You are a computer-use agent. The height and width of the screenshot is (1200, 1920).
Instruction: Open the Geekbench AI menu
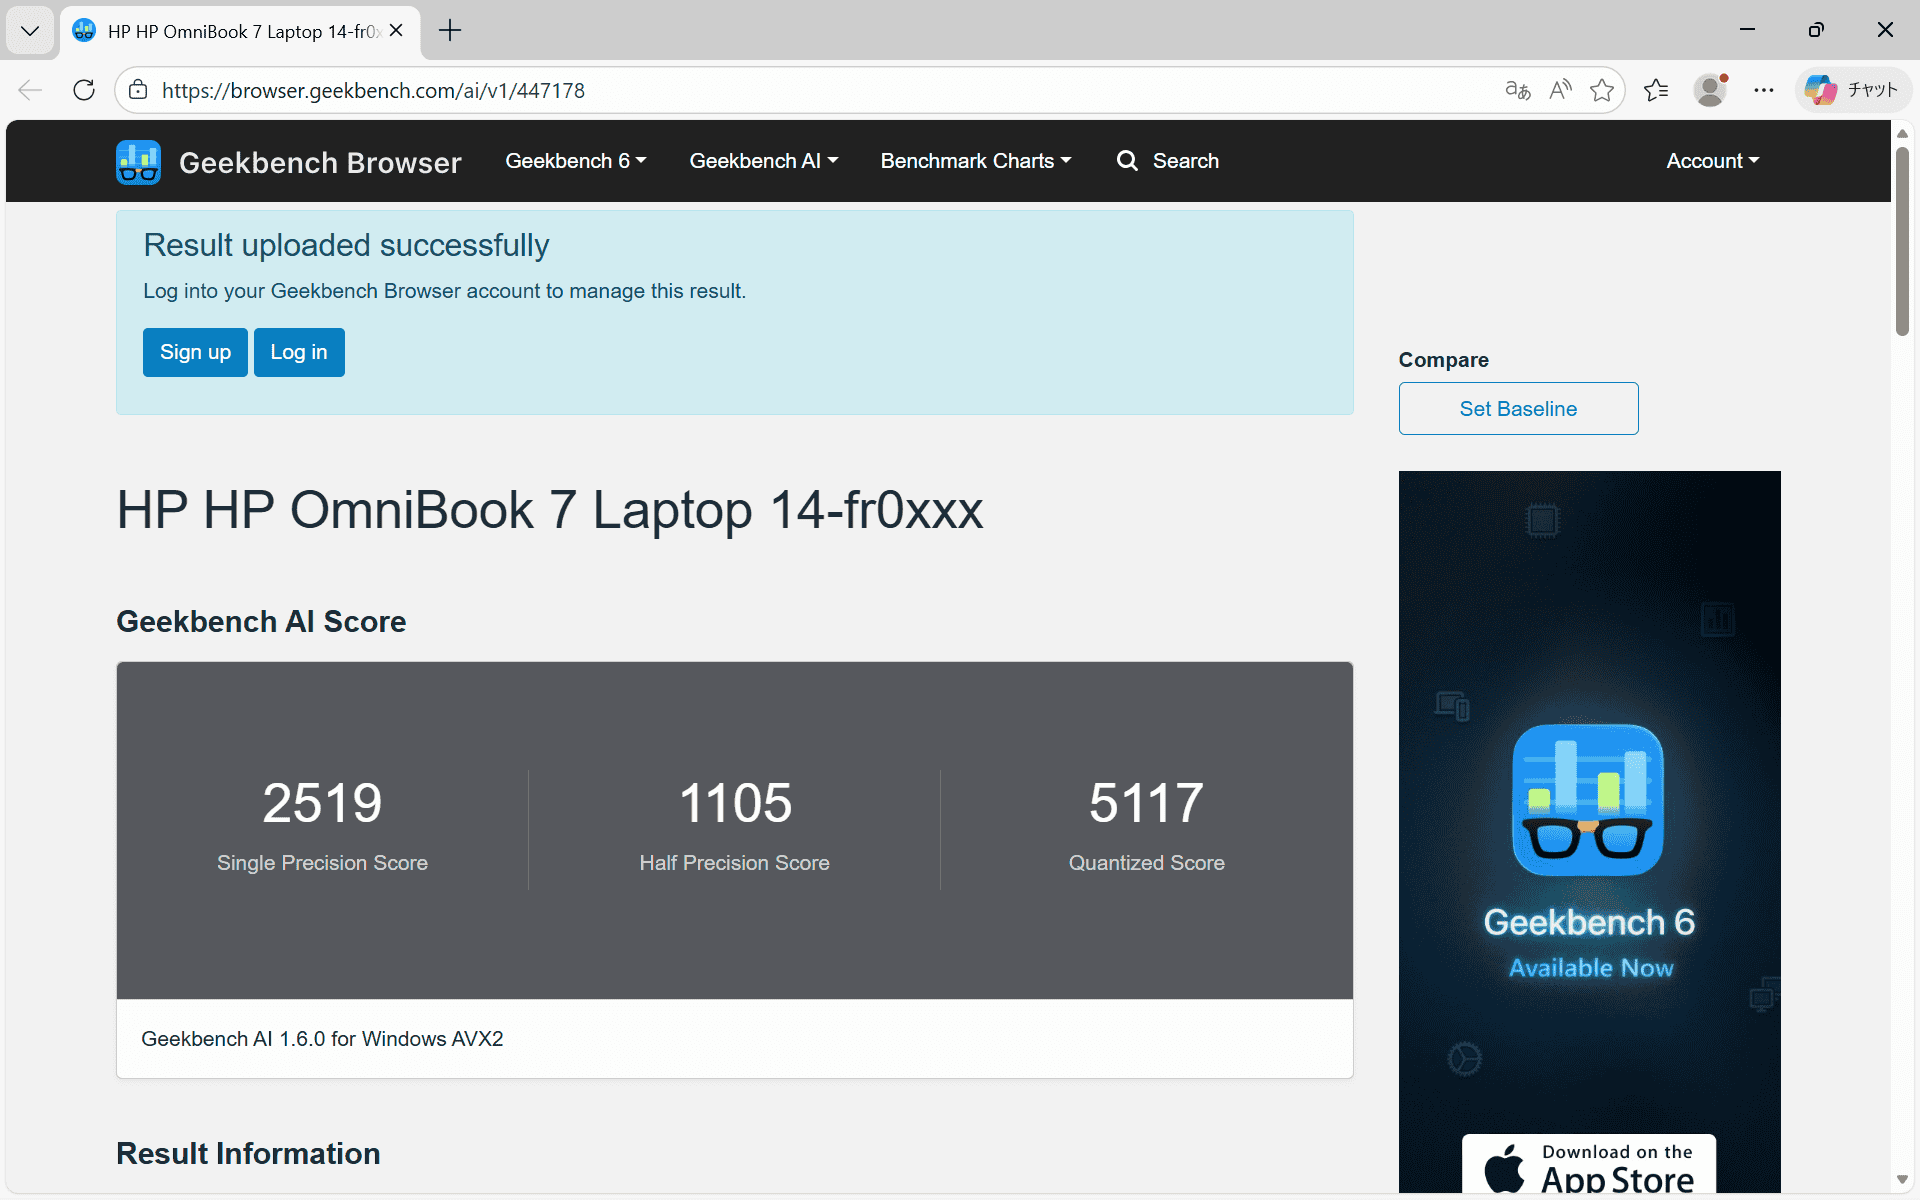(x=763, y=161)
